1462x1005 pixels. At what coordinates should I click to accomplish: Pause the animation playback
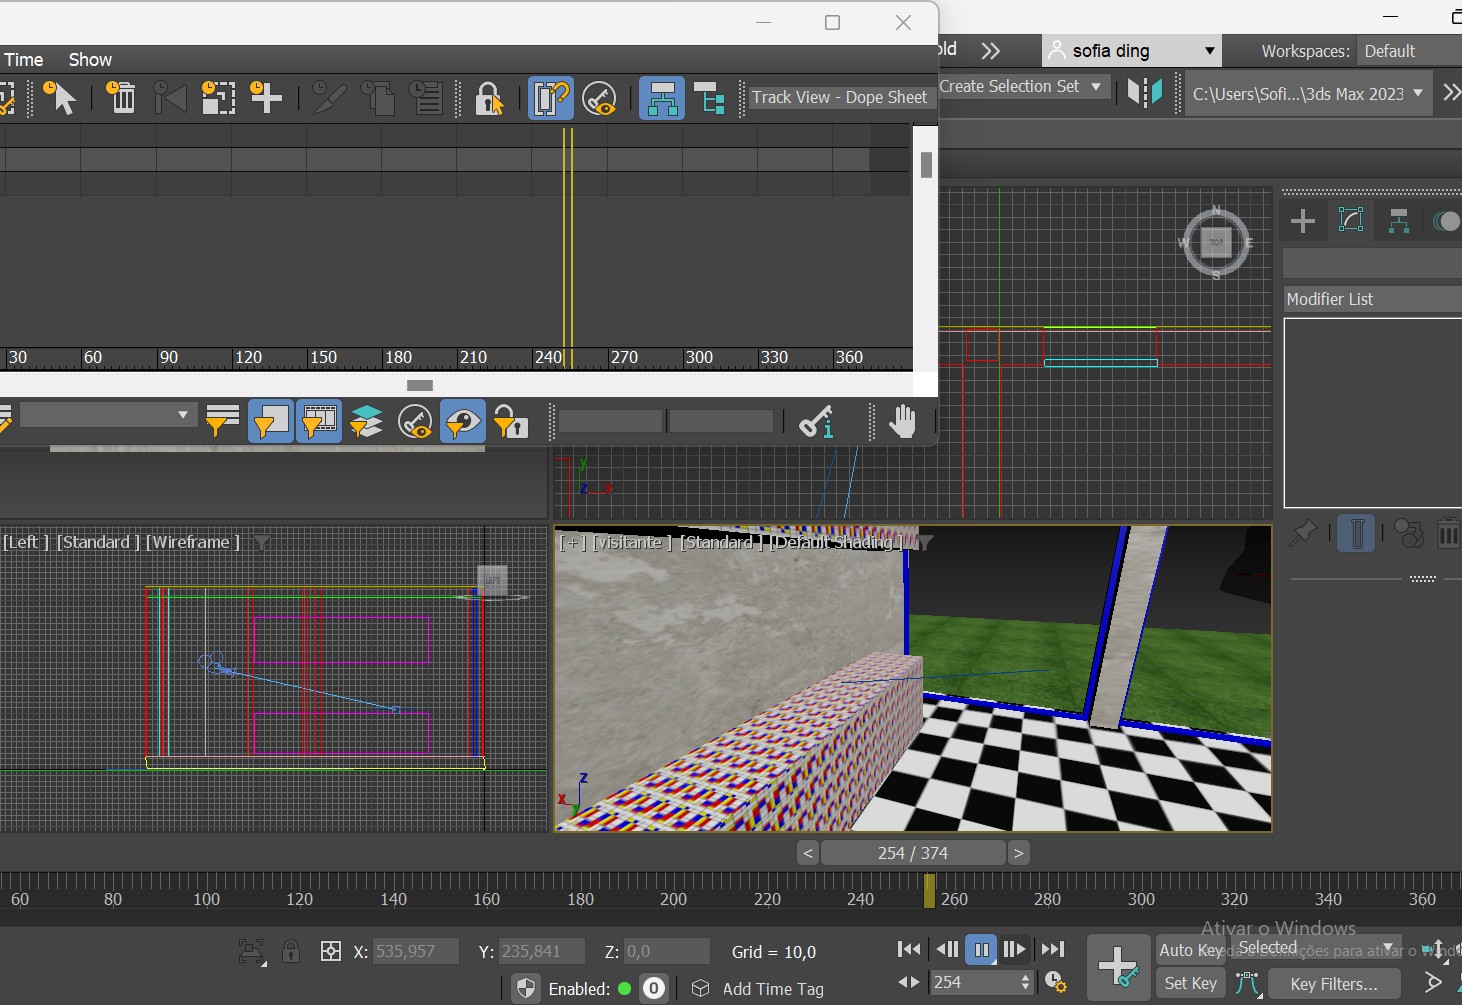(981, 949)
